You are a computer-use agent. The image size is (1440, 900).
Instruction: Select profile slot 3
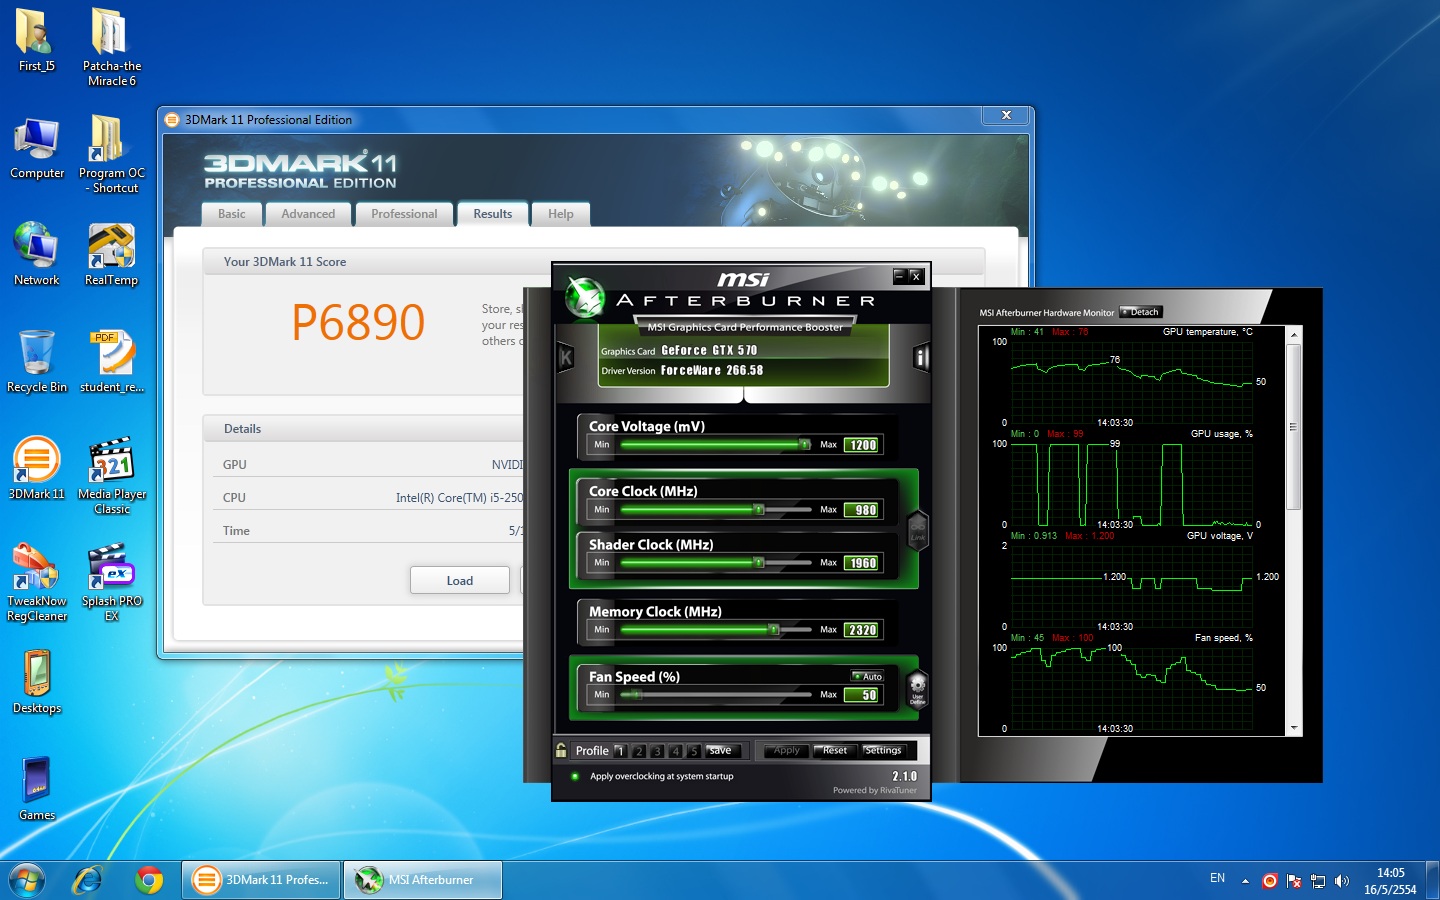point(657,750)
